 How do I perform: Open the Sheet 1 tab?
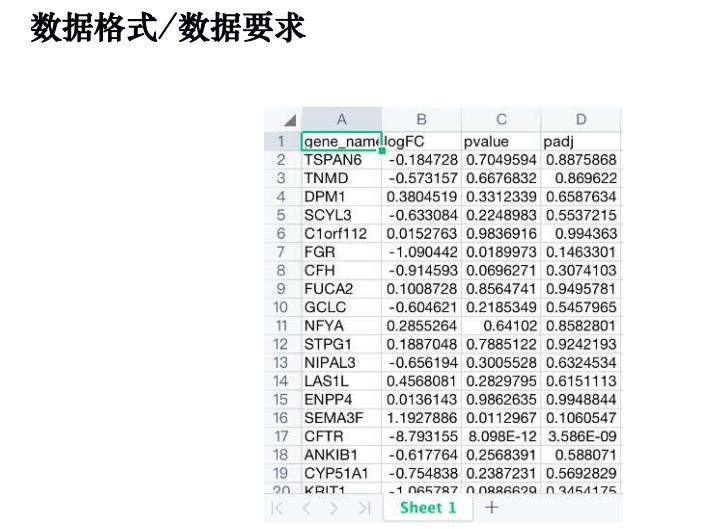(428, 507)
